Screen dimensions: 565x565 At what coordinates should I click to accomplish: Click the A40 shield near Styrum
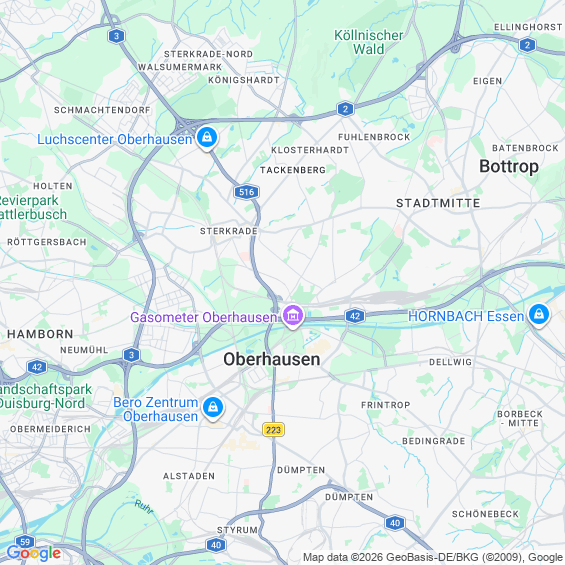point(216,544)
